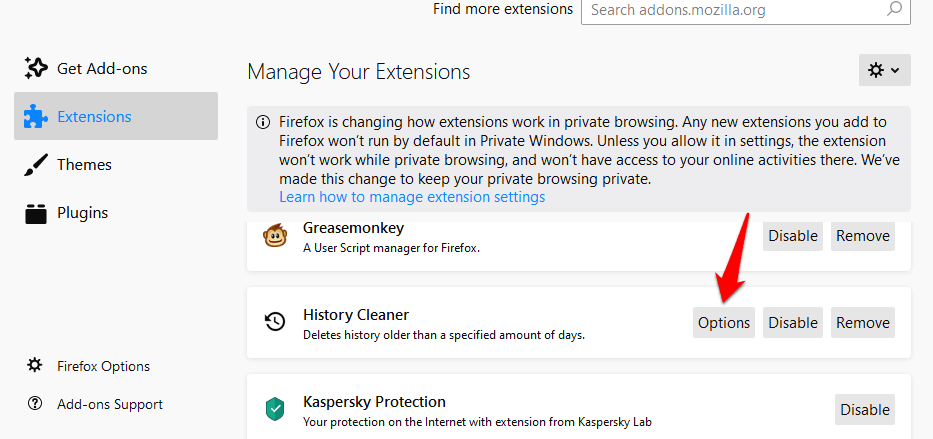Screen dimensions: 933x439
Task: Open History Cleaner Options
Action: tap(724, 322)
